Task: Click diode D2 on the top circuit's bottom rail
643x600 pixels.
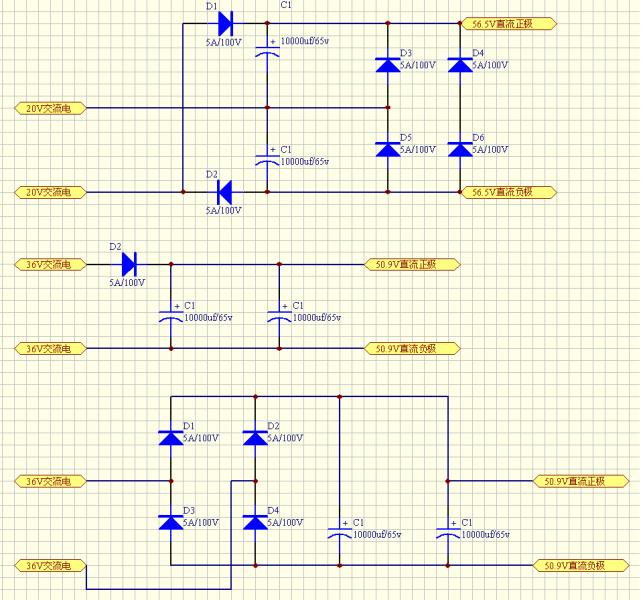Action: coord(224,190)
